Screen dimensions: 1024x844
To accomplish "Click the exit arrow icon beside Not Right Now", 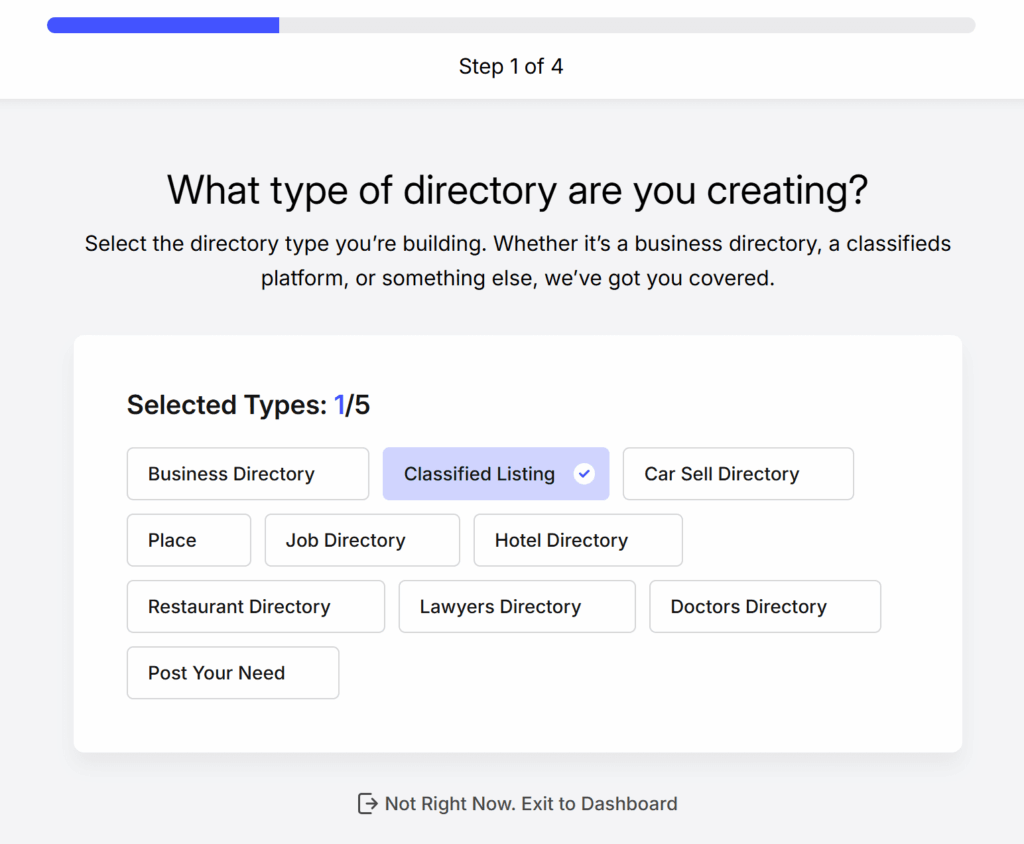I will click(x=368, y=804).
